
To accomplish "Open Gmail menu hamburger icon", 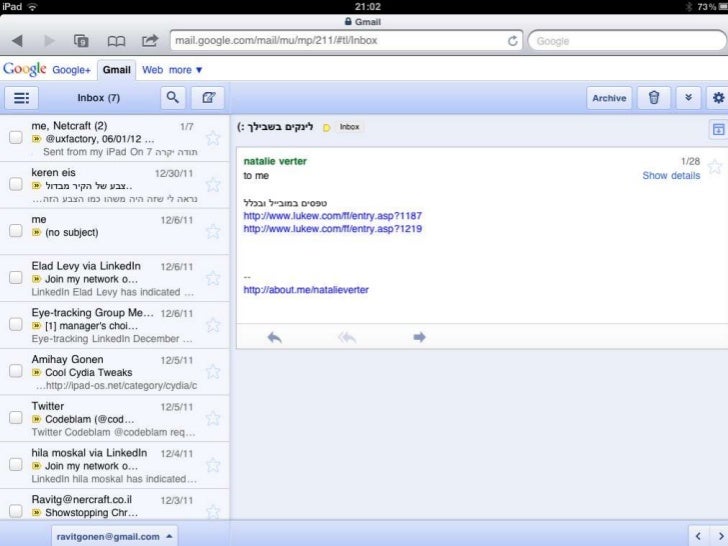I will coord(21,98).
